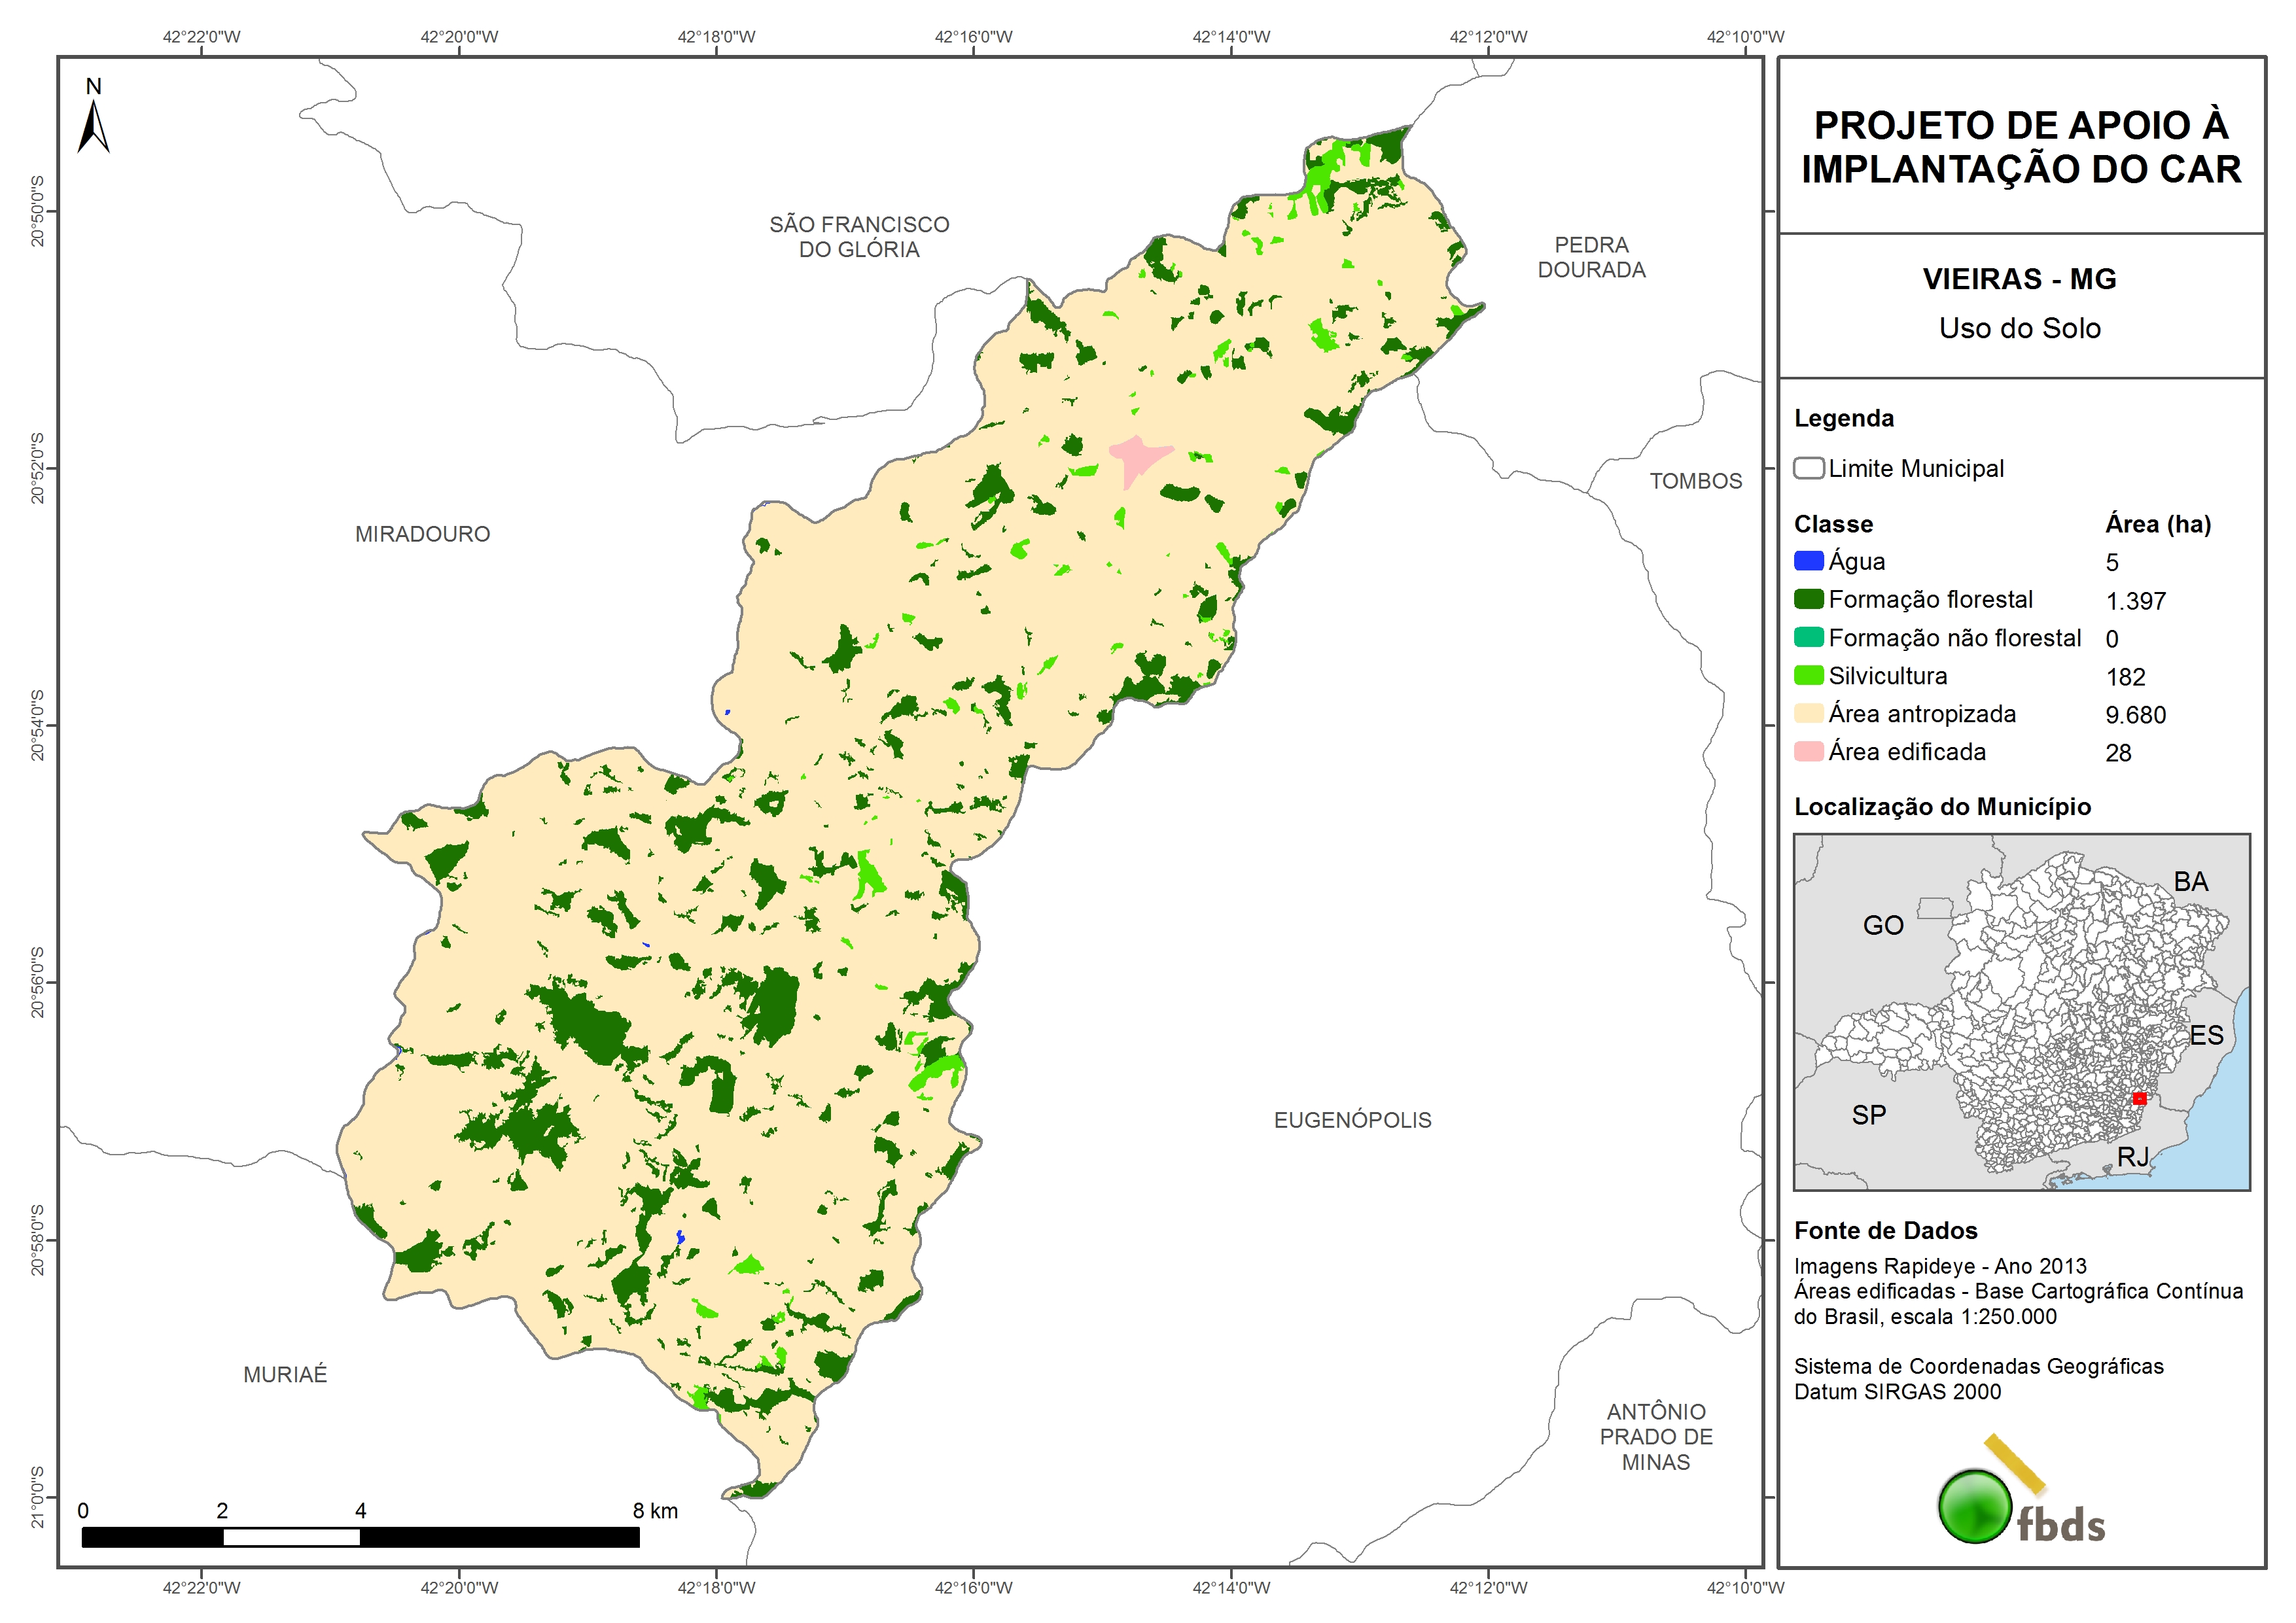The height and width of the screenshot is (1623, 2296).
Task: Click the Formação florestal dark green swatch
Action: click(1808, 599)
